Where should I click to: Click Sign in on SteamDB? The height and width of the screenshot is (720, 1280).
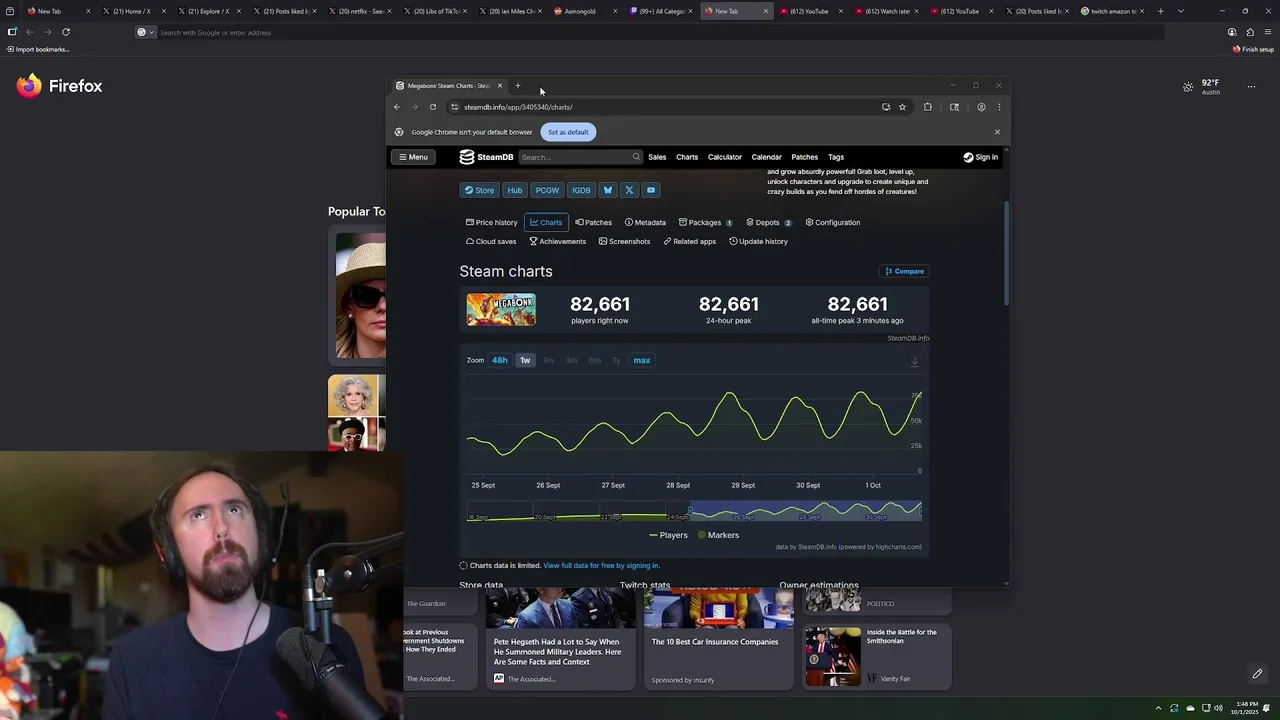[980, 157]
